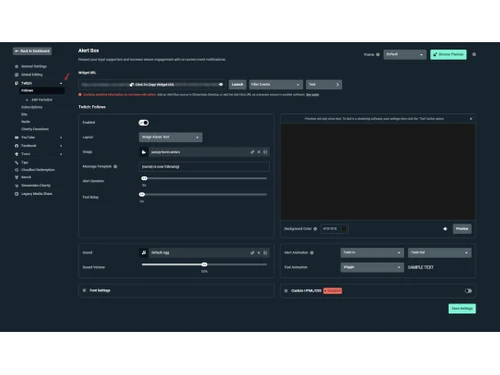Open the Fade In animation dropdown
Viewport: 500px width, 375px height.
tap(372, 253)
